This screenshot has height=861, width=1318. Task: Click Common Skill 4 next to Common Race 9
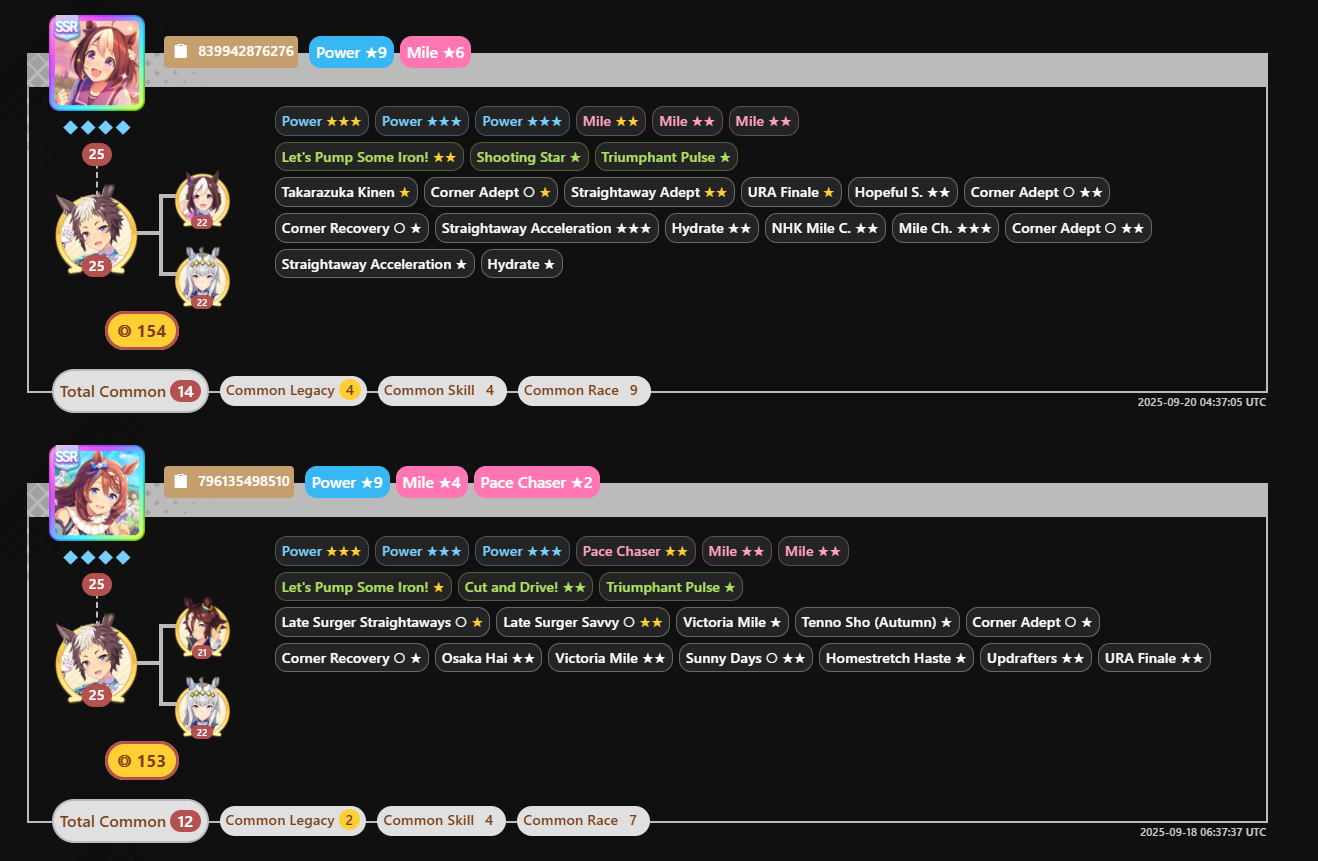[442, 390]
